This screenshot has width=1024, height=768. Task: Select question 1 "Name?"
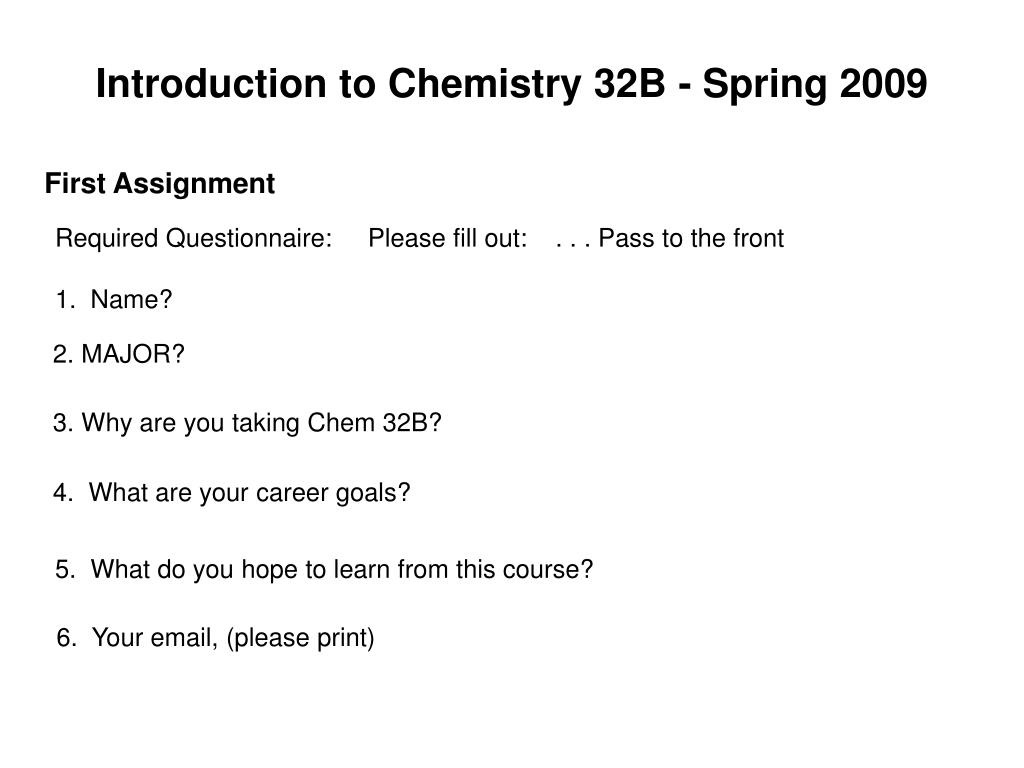pyautogui.click(x=114, y=299)
